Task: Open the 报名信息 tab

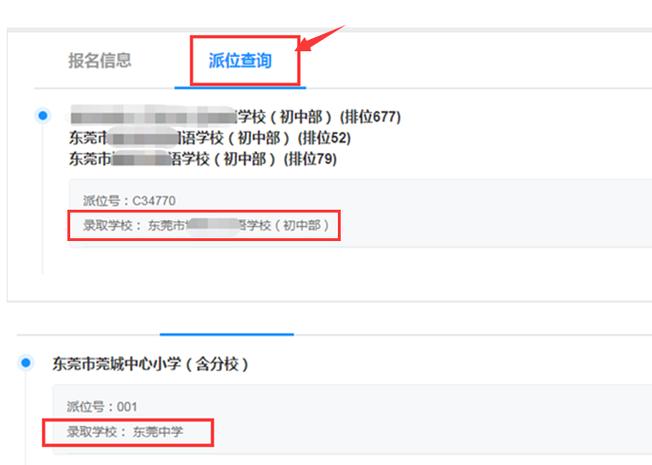Action: click(100, 61)
